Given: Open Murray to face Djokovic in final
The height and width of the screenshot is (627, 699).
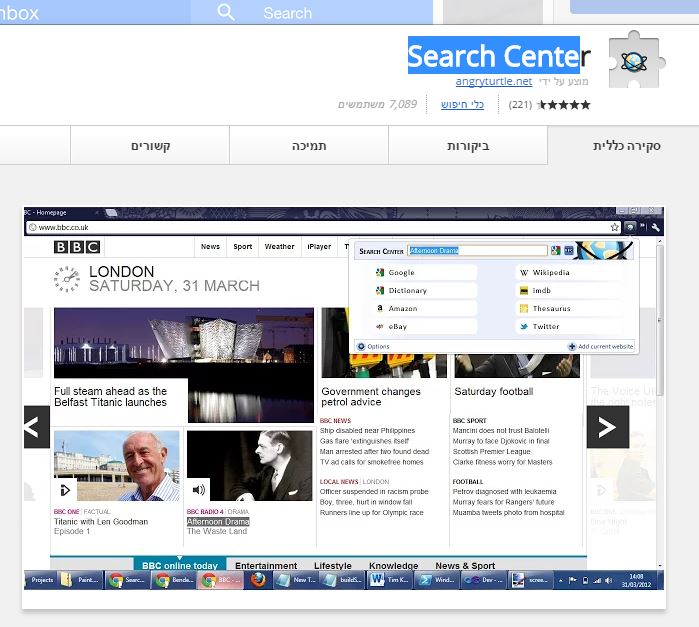Looking at the screenshot, I should point(501,441).
